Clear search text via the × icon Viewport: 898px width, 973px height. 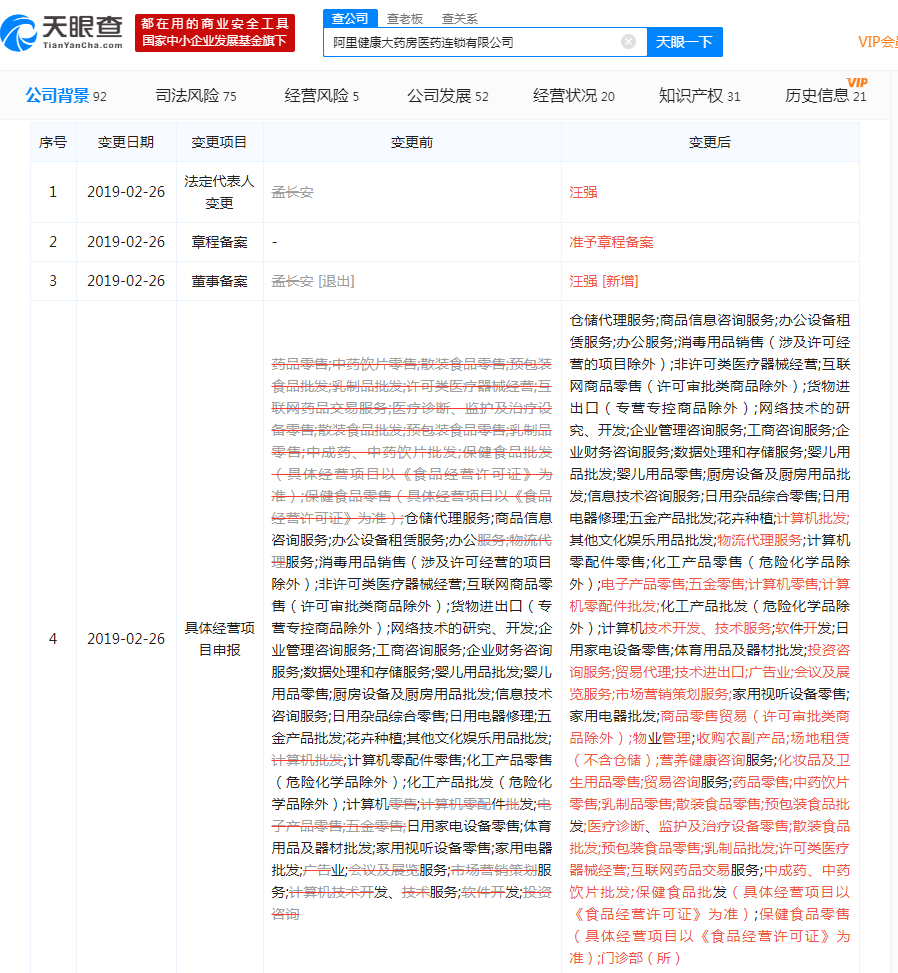[x=629, y=41]
